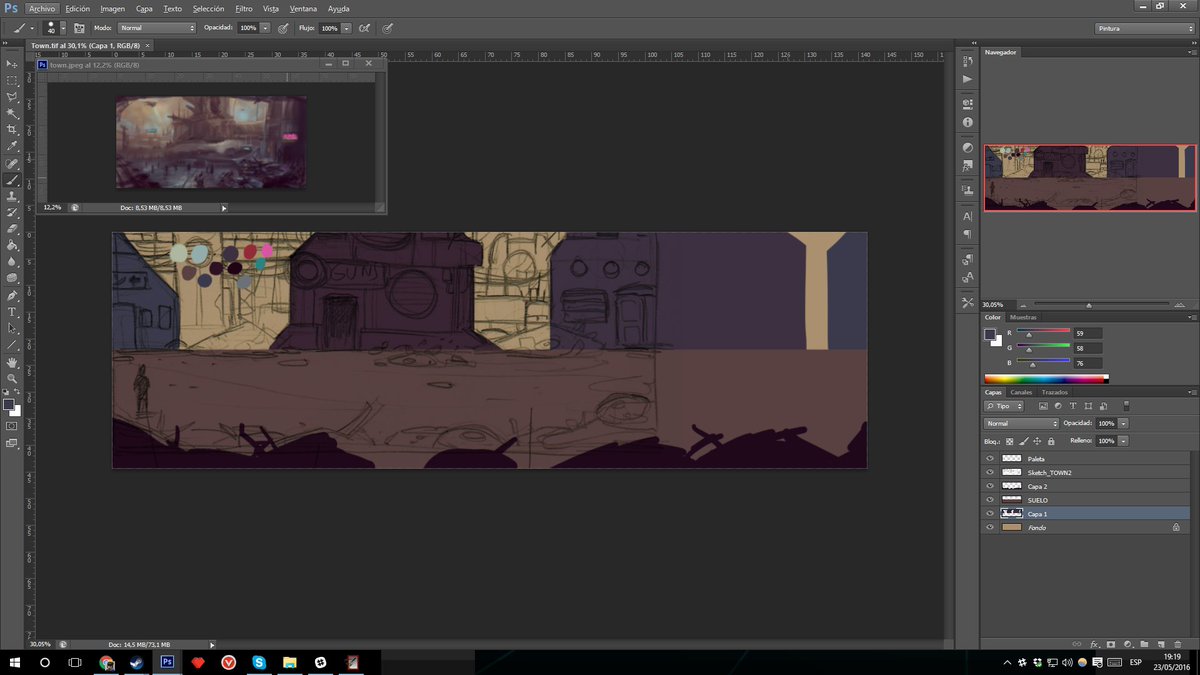The height and width of the screenshot is (675, 1200).
Task: Open the Windows Start menu
Action: tap(14, 662)
